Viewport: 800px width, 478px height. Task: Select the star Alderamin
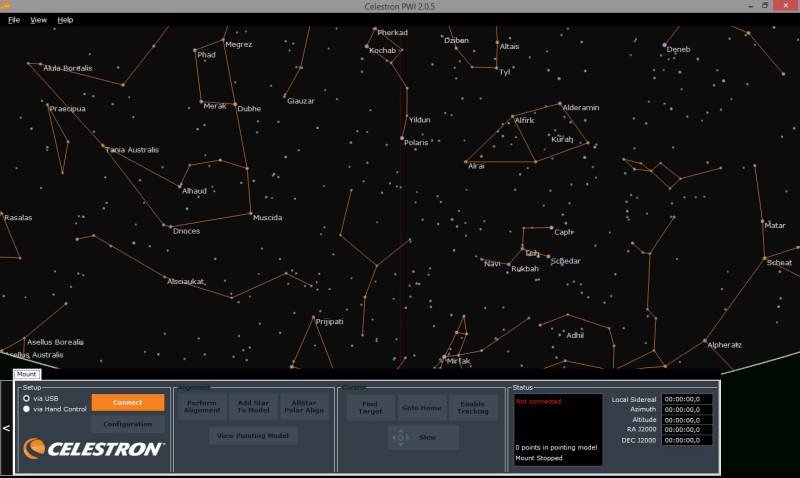(560, 104)
